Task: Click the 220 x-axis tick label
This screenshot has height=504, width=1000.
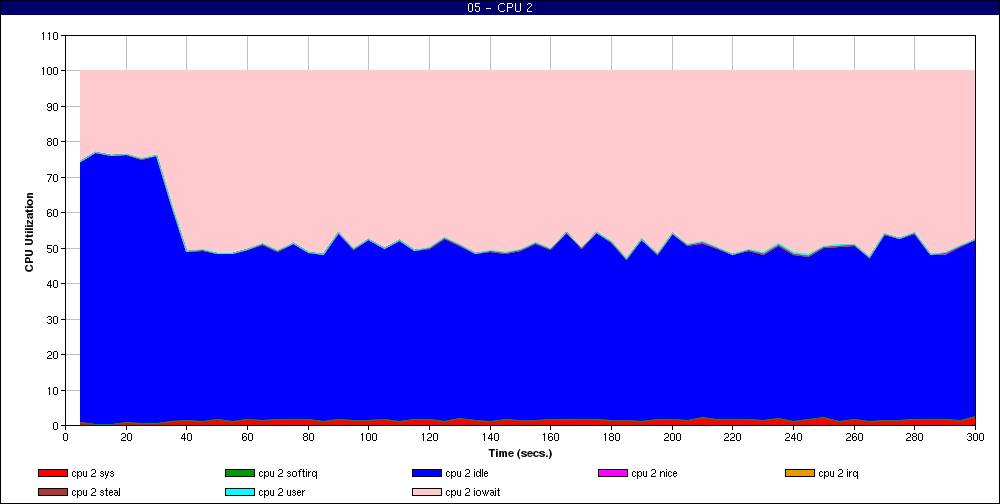Action: [x=733, y=437]
